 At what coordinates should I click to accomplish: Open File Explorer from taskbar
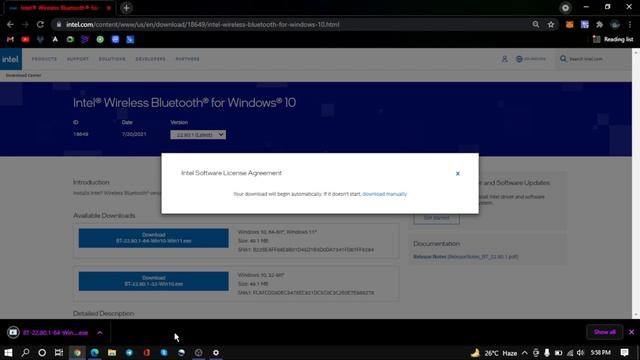coord(112,353)
